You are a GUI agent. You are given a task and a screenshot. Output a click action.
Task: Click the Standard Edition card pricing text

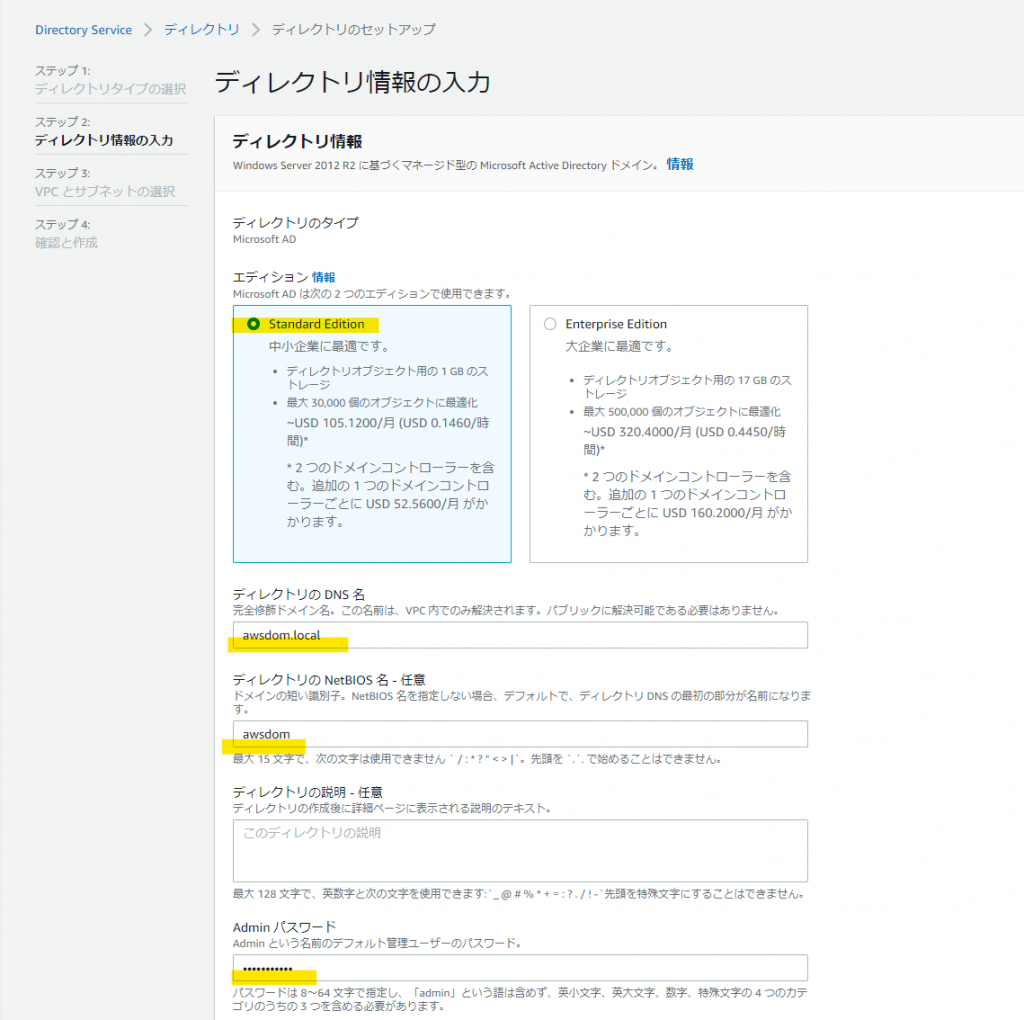[379, 431]
